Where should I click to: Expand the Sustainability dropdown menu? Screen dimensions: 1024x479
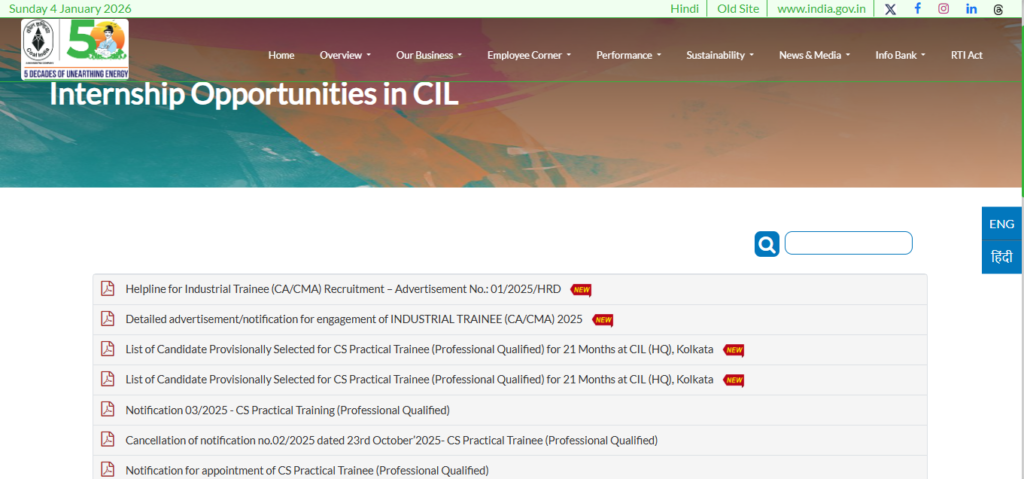pos(720,55)
